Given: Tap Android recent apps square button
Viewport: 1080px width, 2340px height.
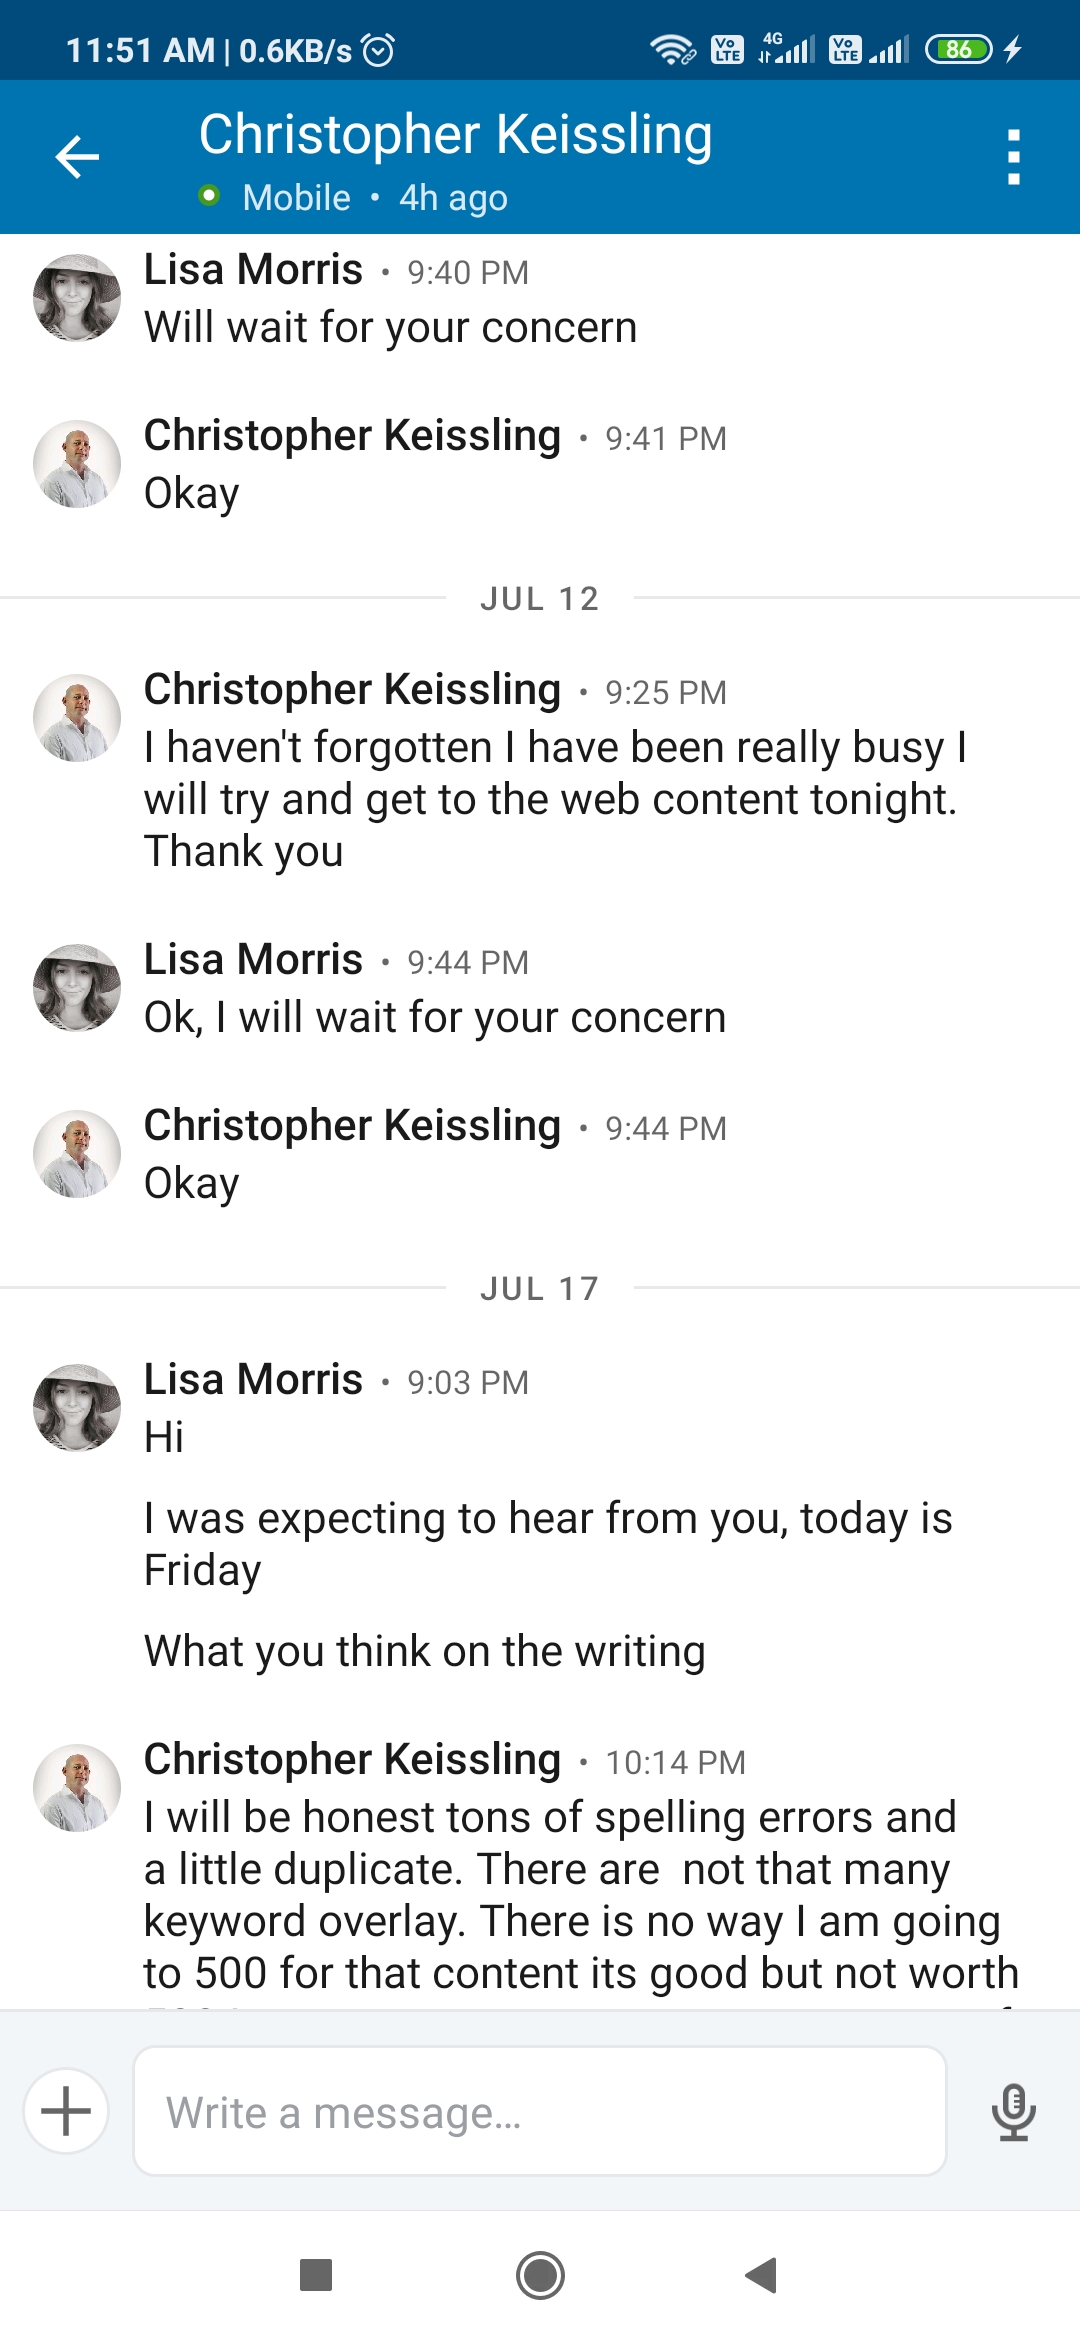Looking at the screenshot, I should [316, 2275].
